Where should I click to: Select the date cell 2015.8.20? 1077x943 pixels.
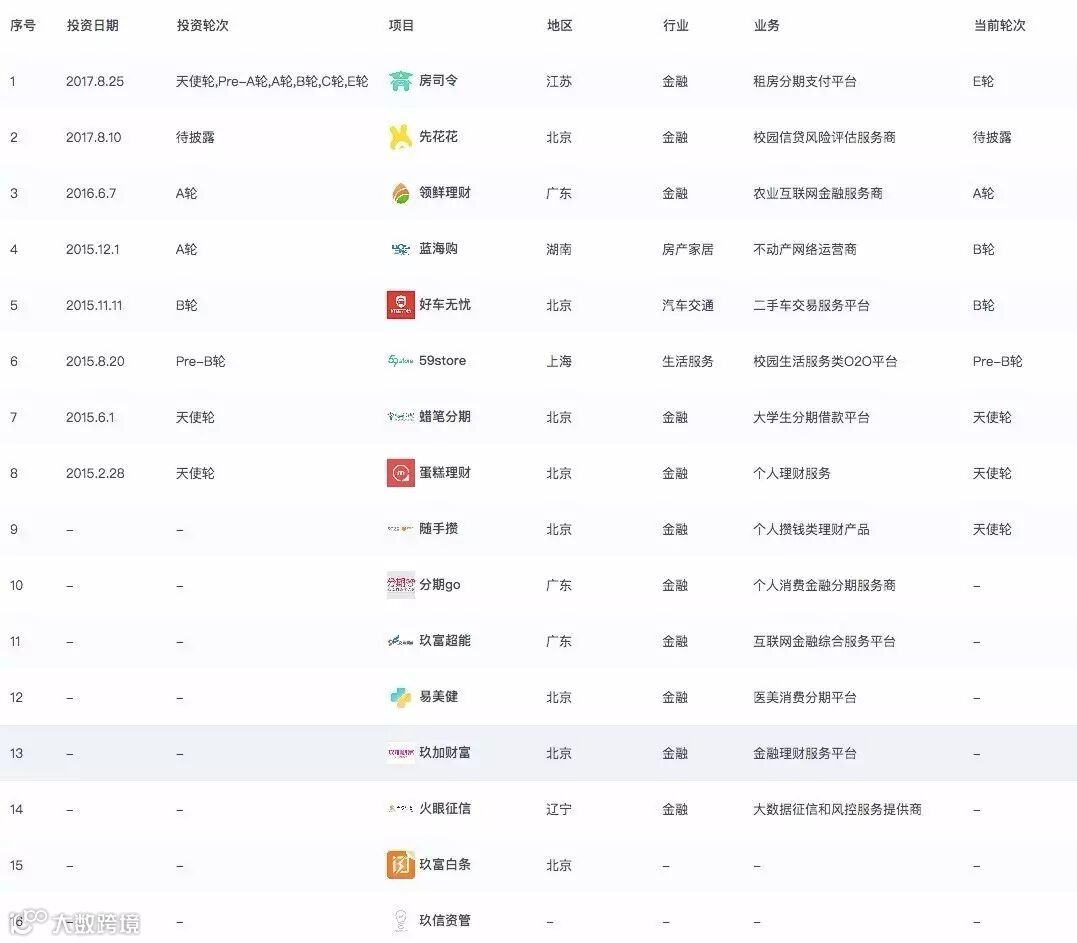(95, 361)
